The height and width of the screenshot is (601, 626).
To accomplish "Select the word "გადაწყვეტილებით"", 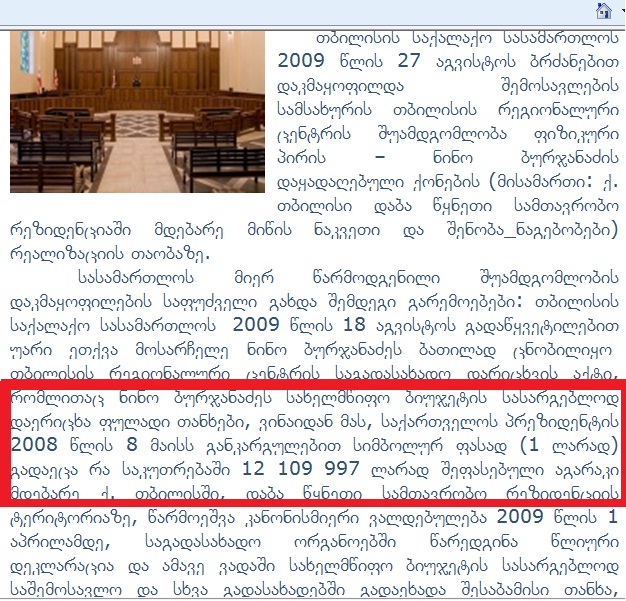I will click(542, 327).
